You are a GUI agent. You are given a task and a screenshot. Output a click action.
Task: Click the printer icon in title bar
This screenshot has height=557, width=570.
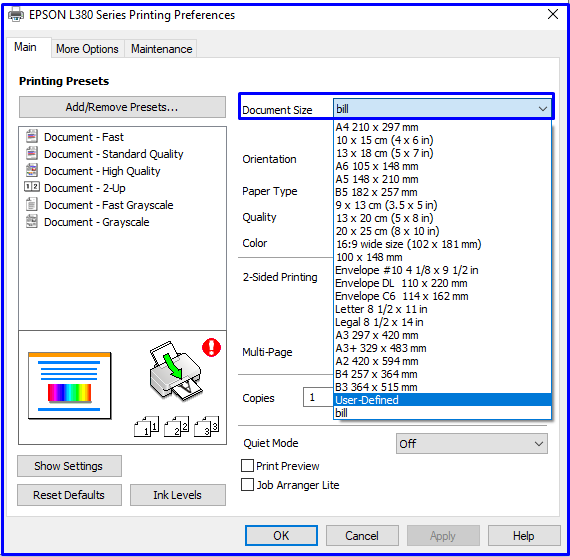pos(16,15)
